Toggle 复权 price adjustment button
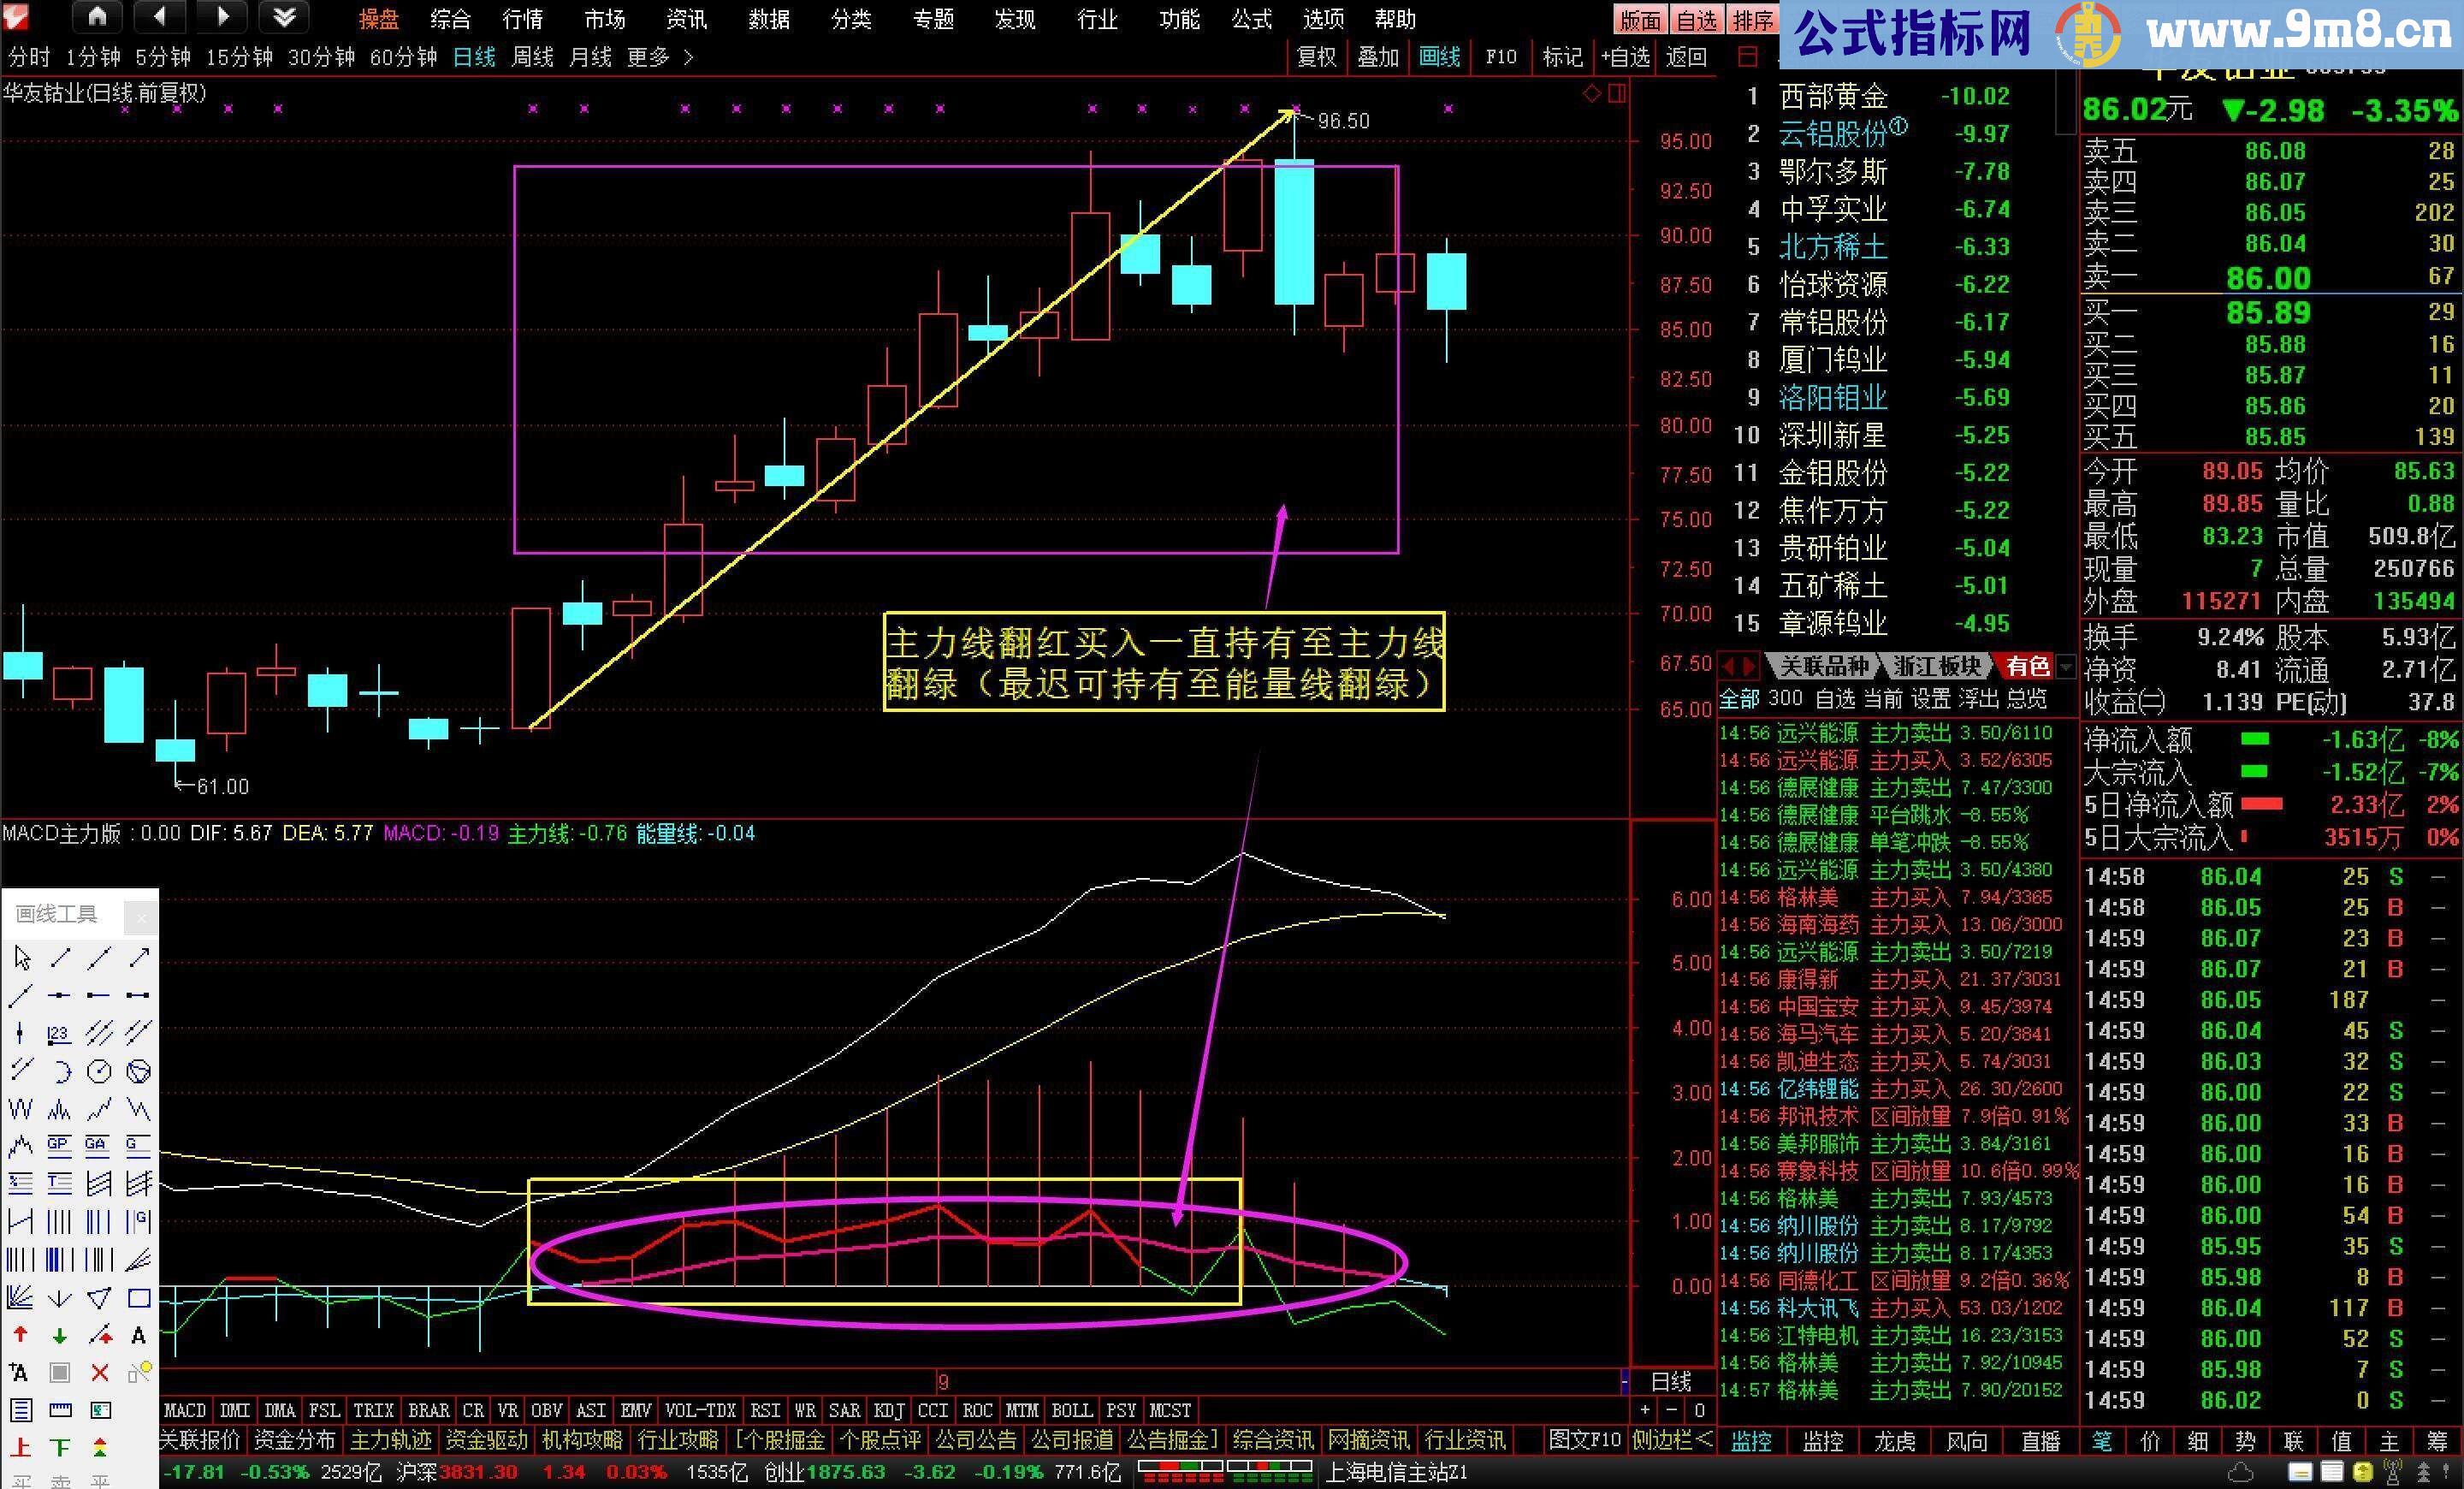This screenshot has width=2464, height=1489. pyautogui.click(x=1316, y=57)
